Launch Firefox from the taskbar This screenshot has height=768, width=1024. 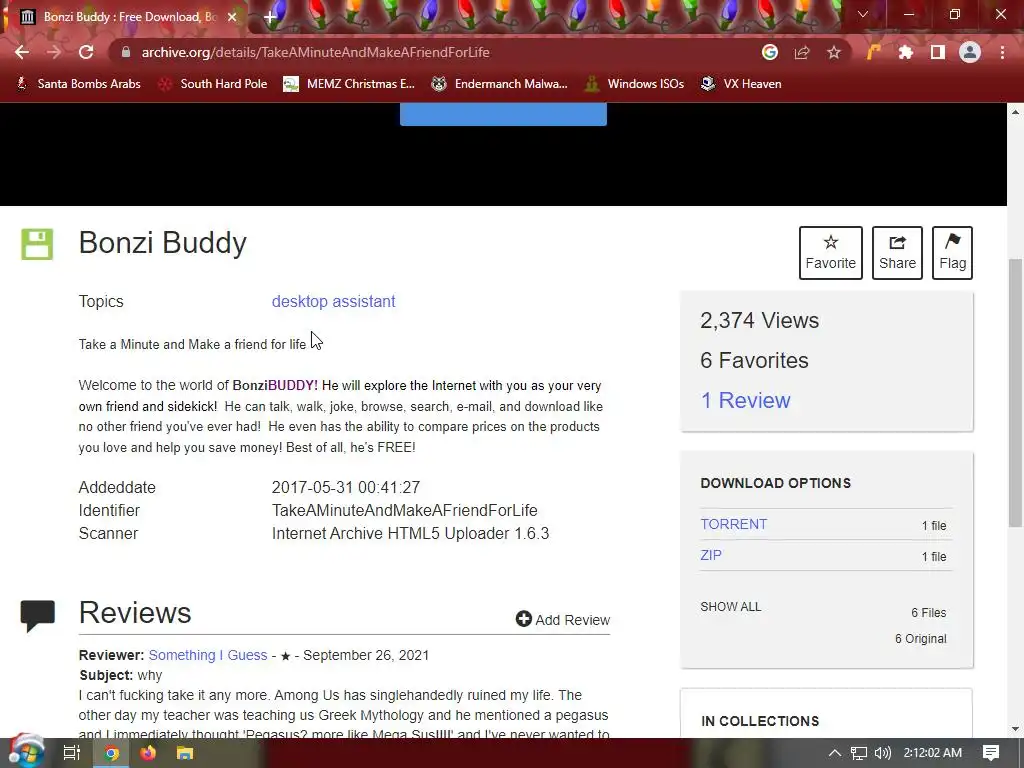(148, 753)
